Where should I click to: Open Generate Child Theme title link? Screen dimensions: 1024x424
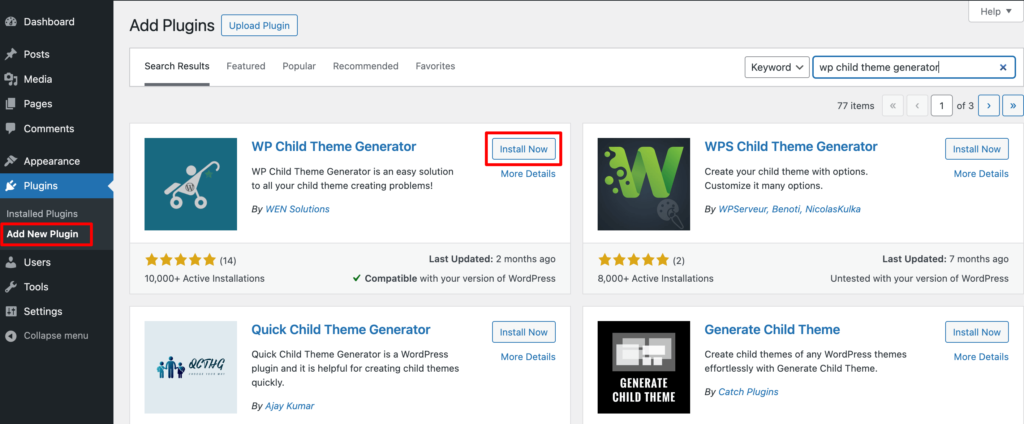pos(772,329)
